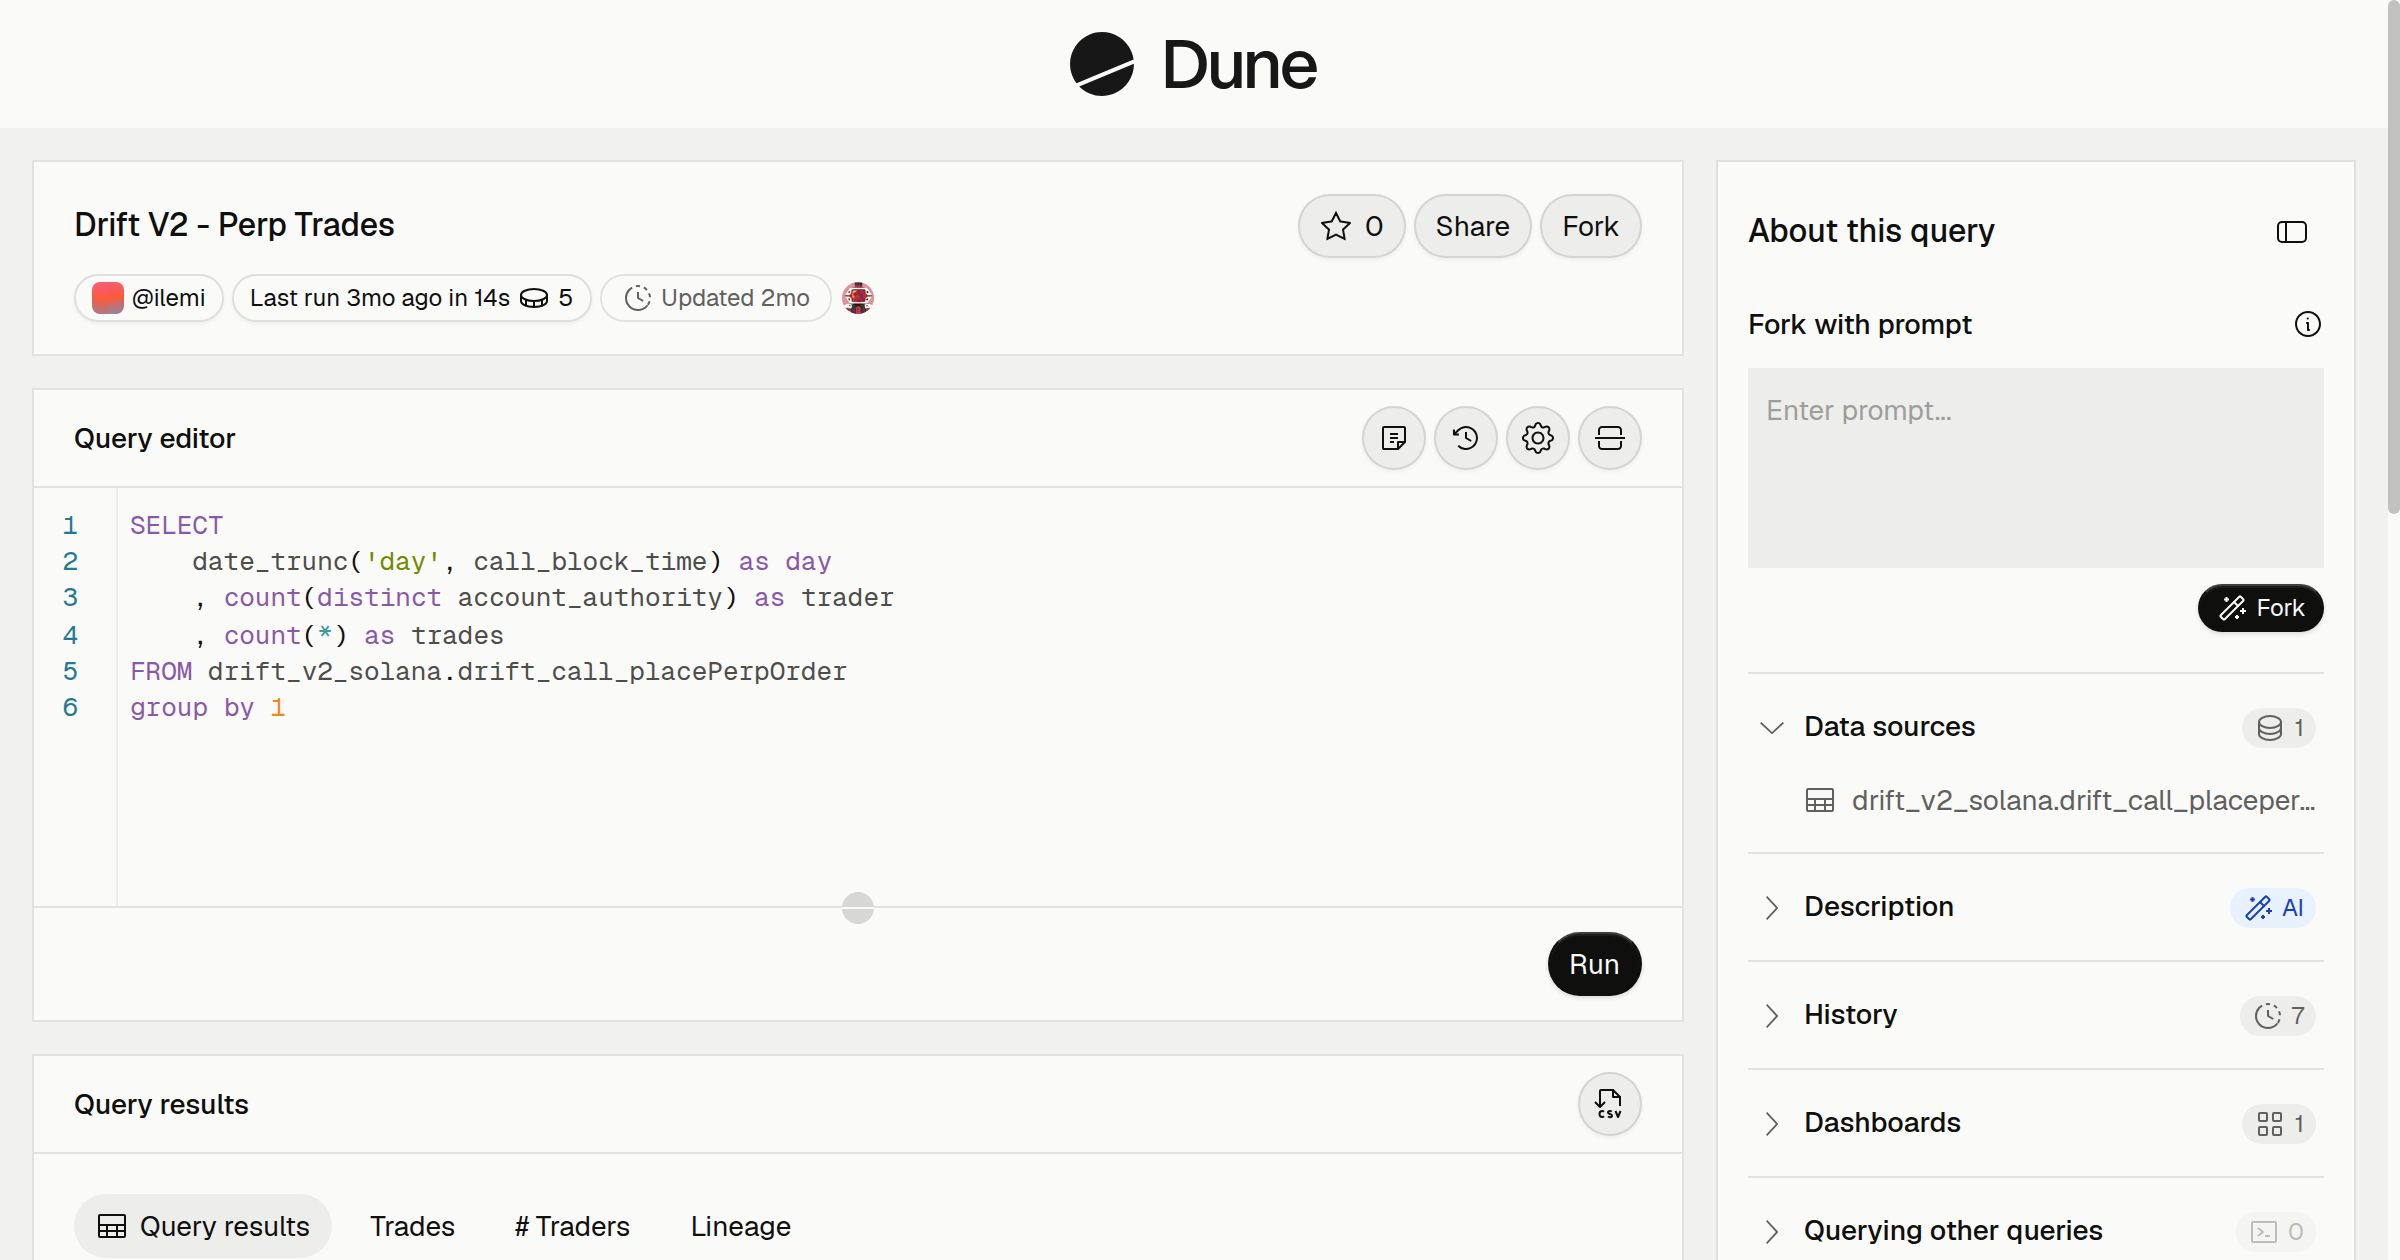Screen dimensions: 2400x1260
Task: Click the Dashboards count badge
Action: (2279, 1124)
